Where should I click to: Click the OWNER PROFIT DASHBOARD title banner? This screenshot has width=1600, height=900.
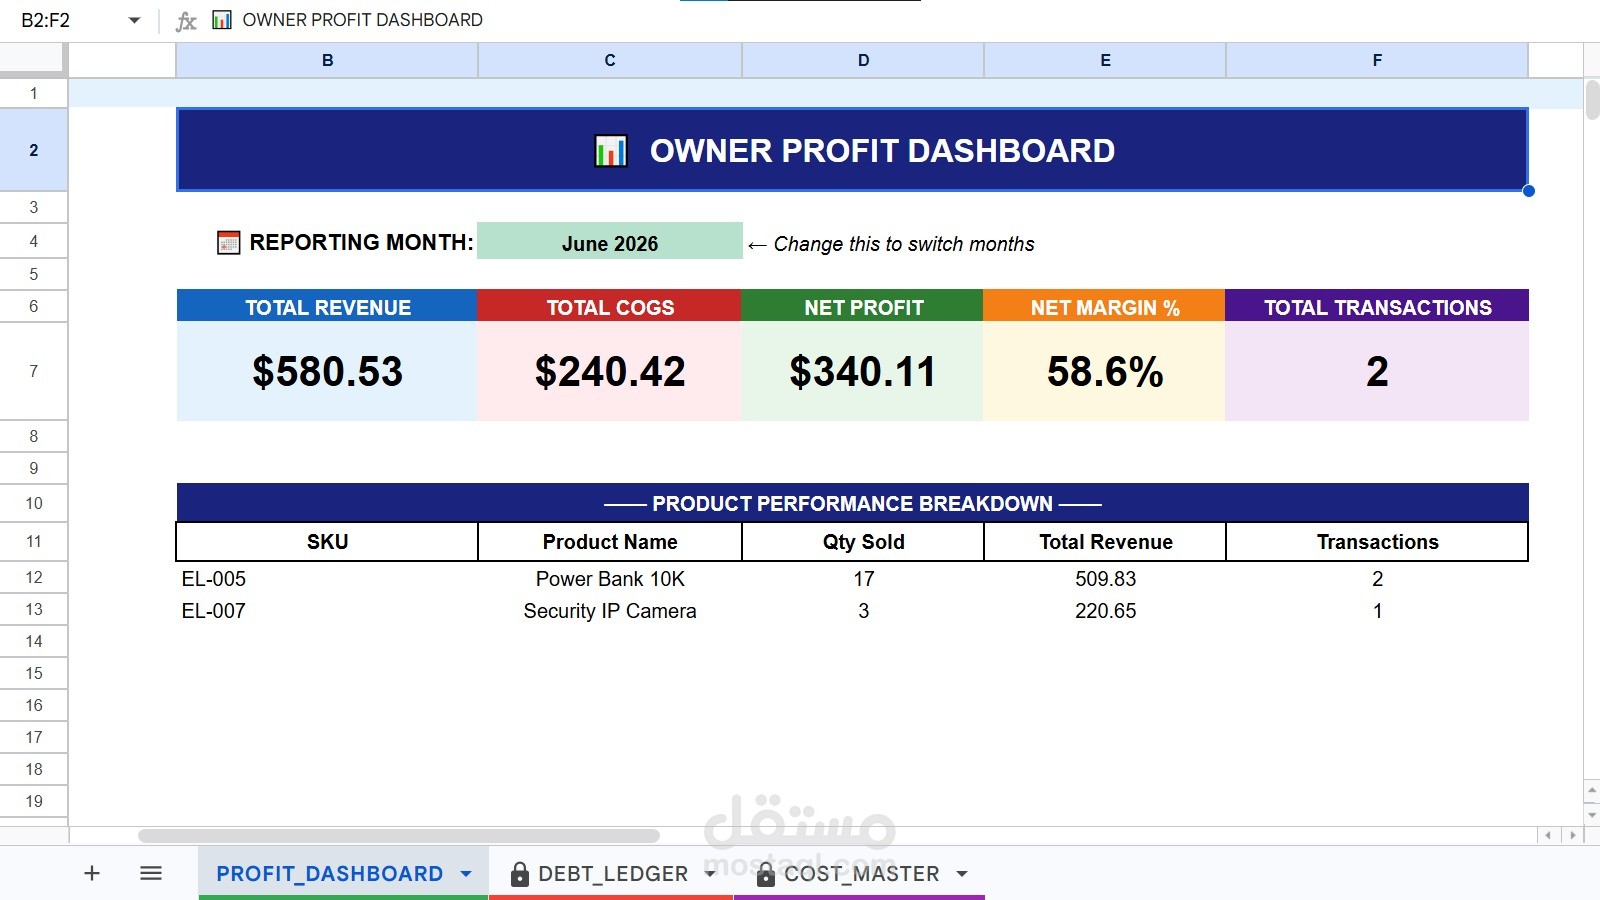852,150
